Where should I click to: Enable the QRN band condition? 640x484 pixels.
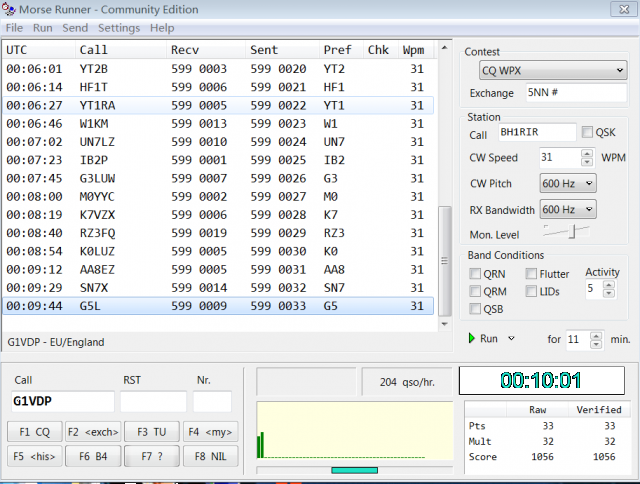tap(475, 273)
